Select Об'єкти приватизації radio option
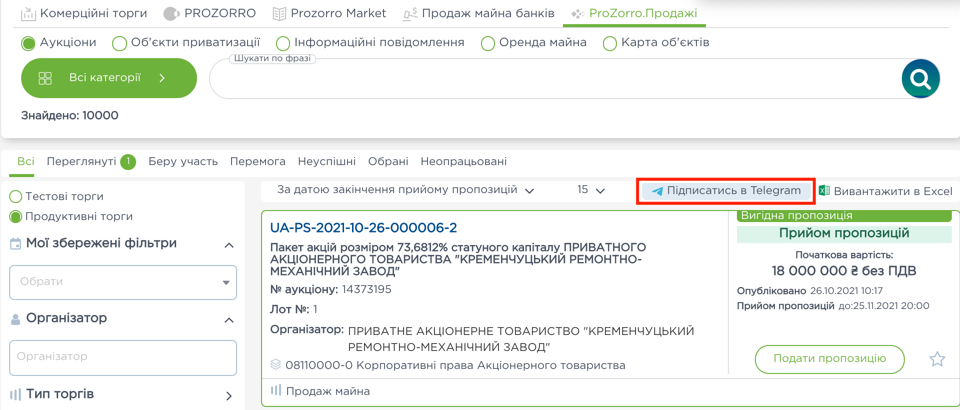Screen dimensions: 960x410 (x=120, y=43)
